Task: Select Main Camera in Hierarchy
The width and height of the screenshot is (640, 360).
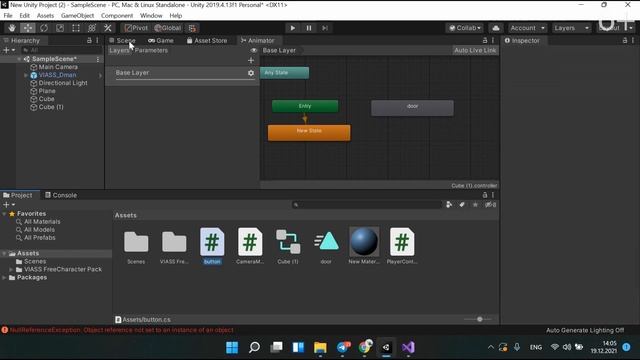Action: 58,67
